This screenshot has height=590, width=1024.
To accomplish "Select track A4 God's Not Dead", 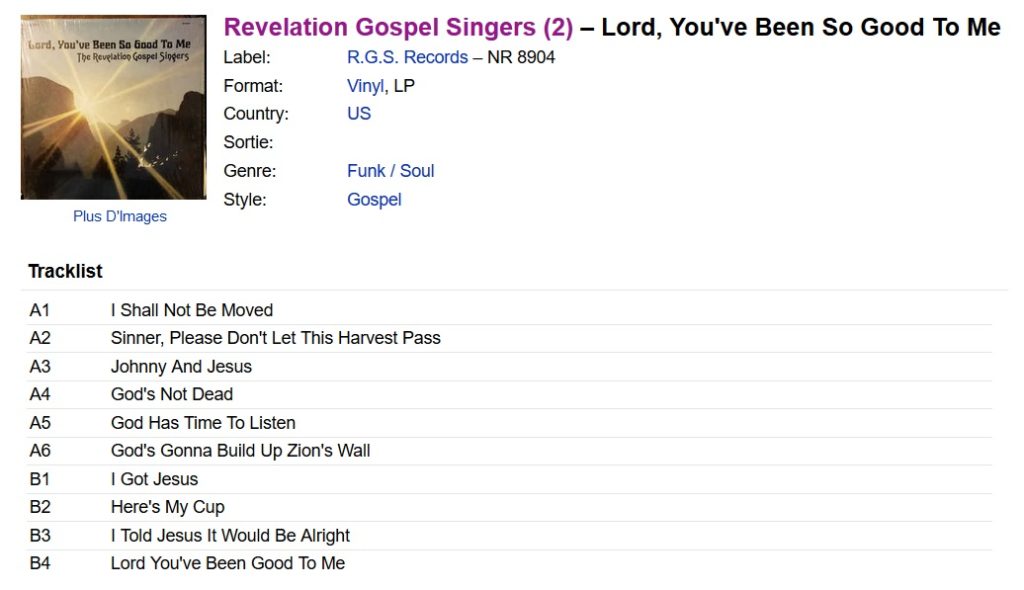I will (509, 395).
